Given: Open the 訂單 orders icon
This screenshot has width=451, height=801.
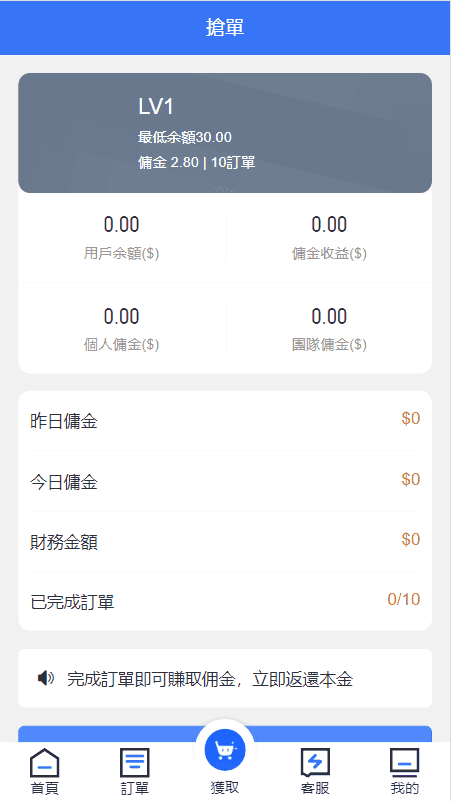Looking at the screenshot, I should pos(135,762).
